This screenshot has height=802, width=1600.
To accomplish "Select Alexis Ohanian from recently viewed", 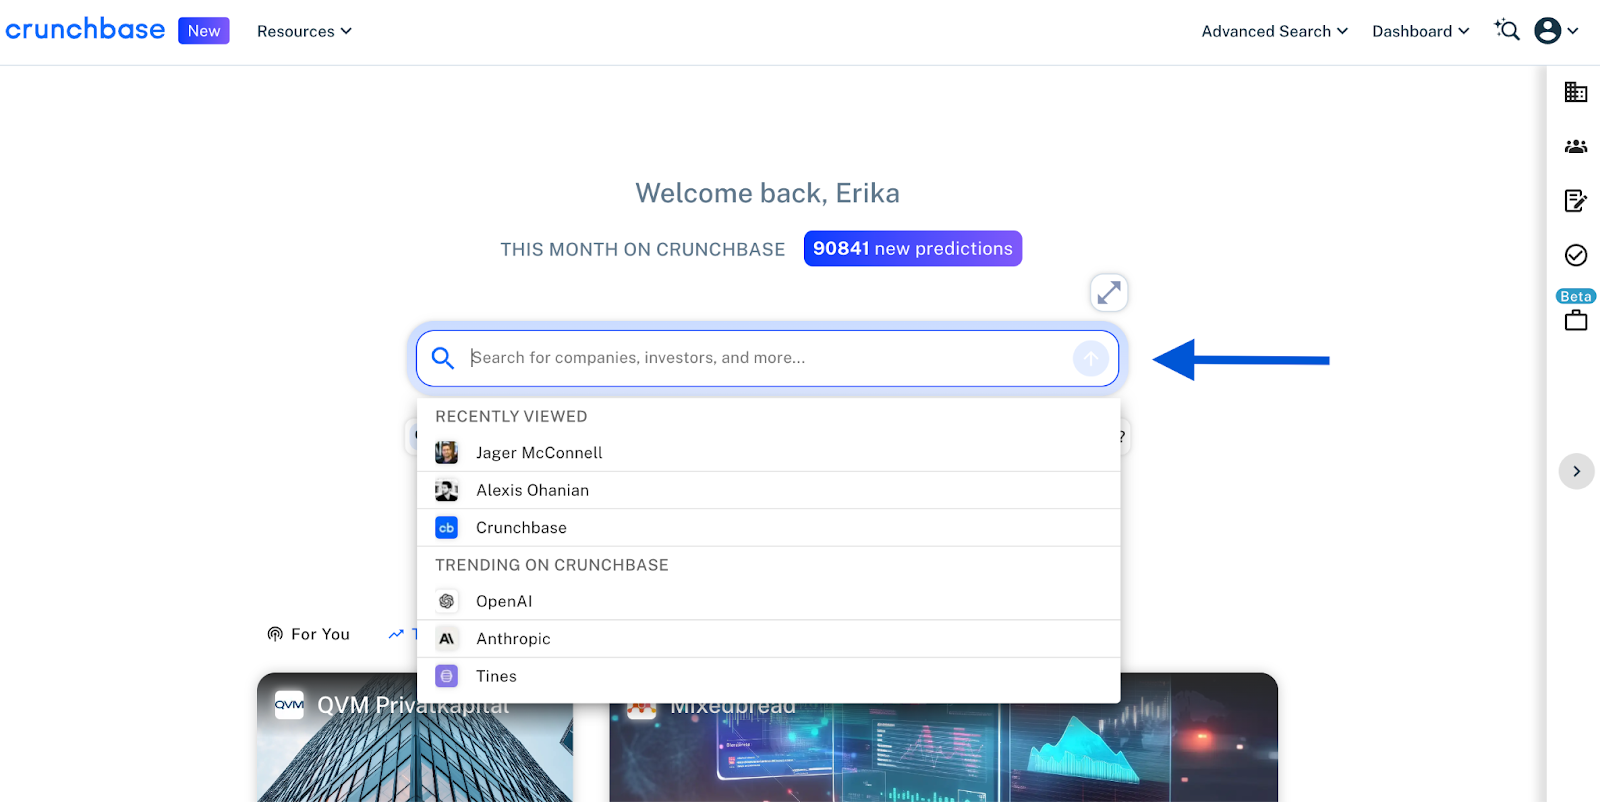I will tap(768, 490).
